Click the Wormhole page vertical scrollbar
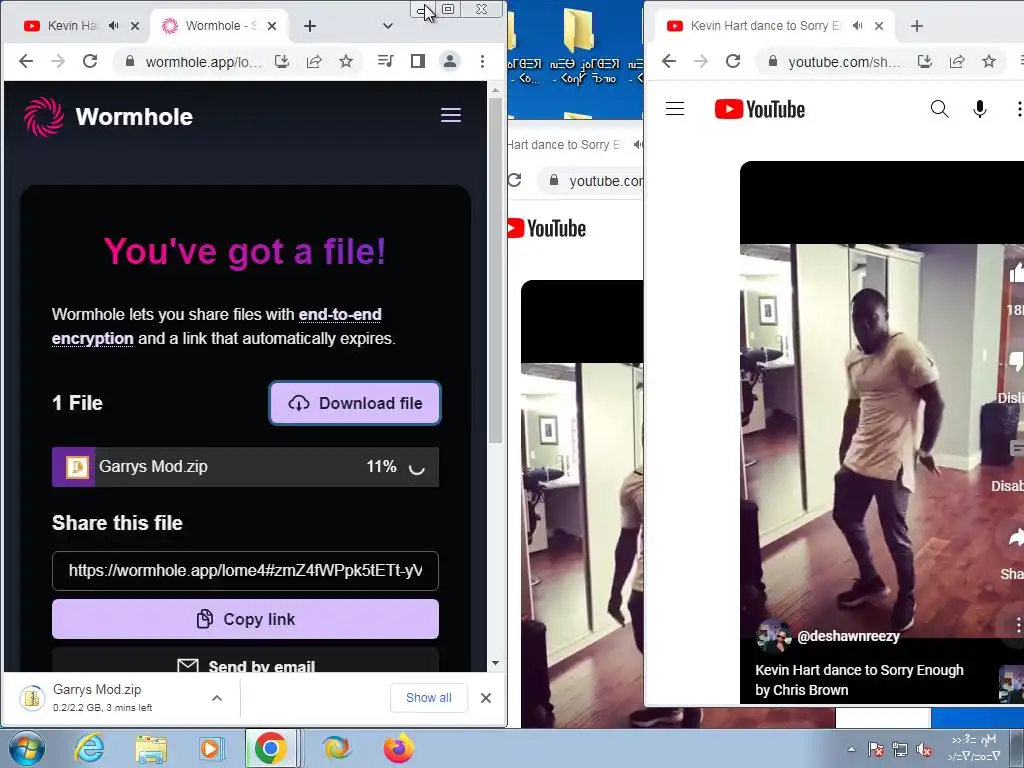The image size is (1024, 768). click(x=496, y=270)
